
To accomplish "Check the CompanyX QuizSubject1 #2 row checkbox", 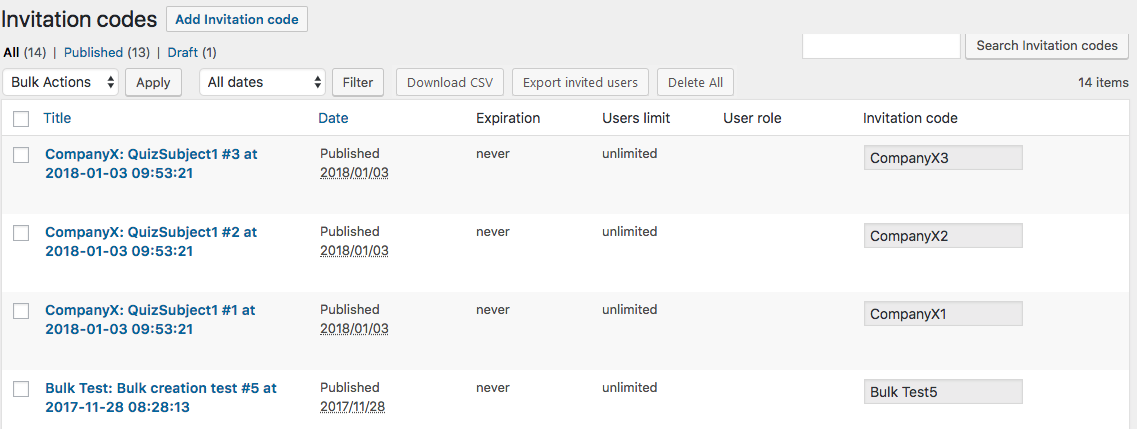I will (21, 233).
